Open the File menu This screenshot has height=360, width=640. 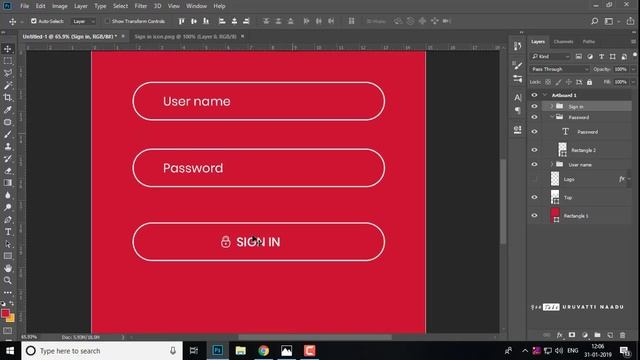coord(24,6)
